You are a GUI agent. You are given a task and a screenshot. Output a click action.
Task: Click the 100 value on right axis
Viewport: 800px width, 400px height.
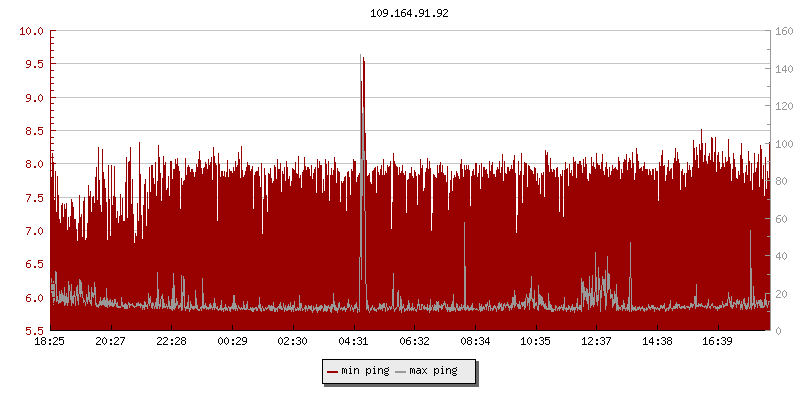pos(783,143)
